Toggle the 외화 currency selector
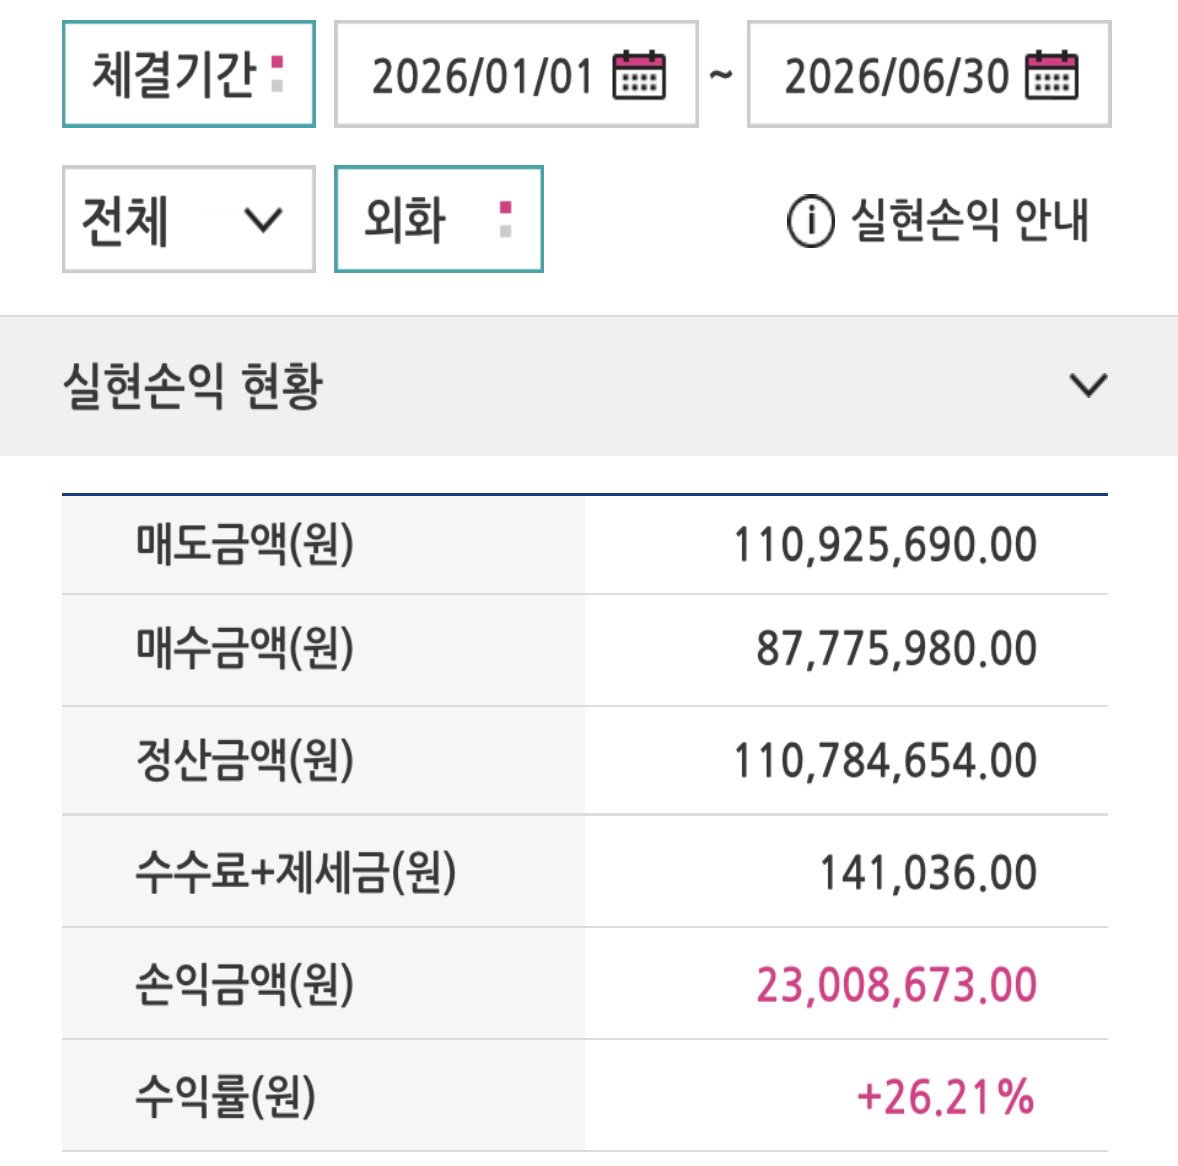The width and height of the screenshot is (1178, 1166). (x=439, y=219)
